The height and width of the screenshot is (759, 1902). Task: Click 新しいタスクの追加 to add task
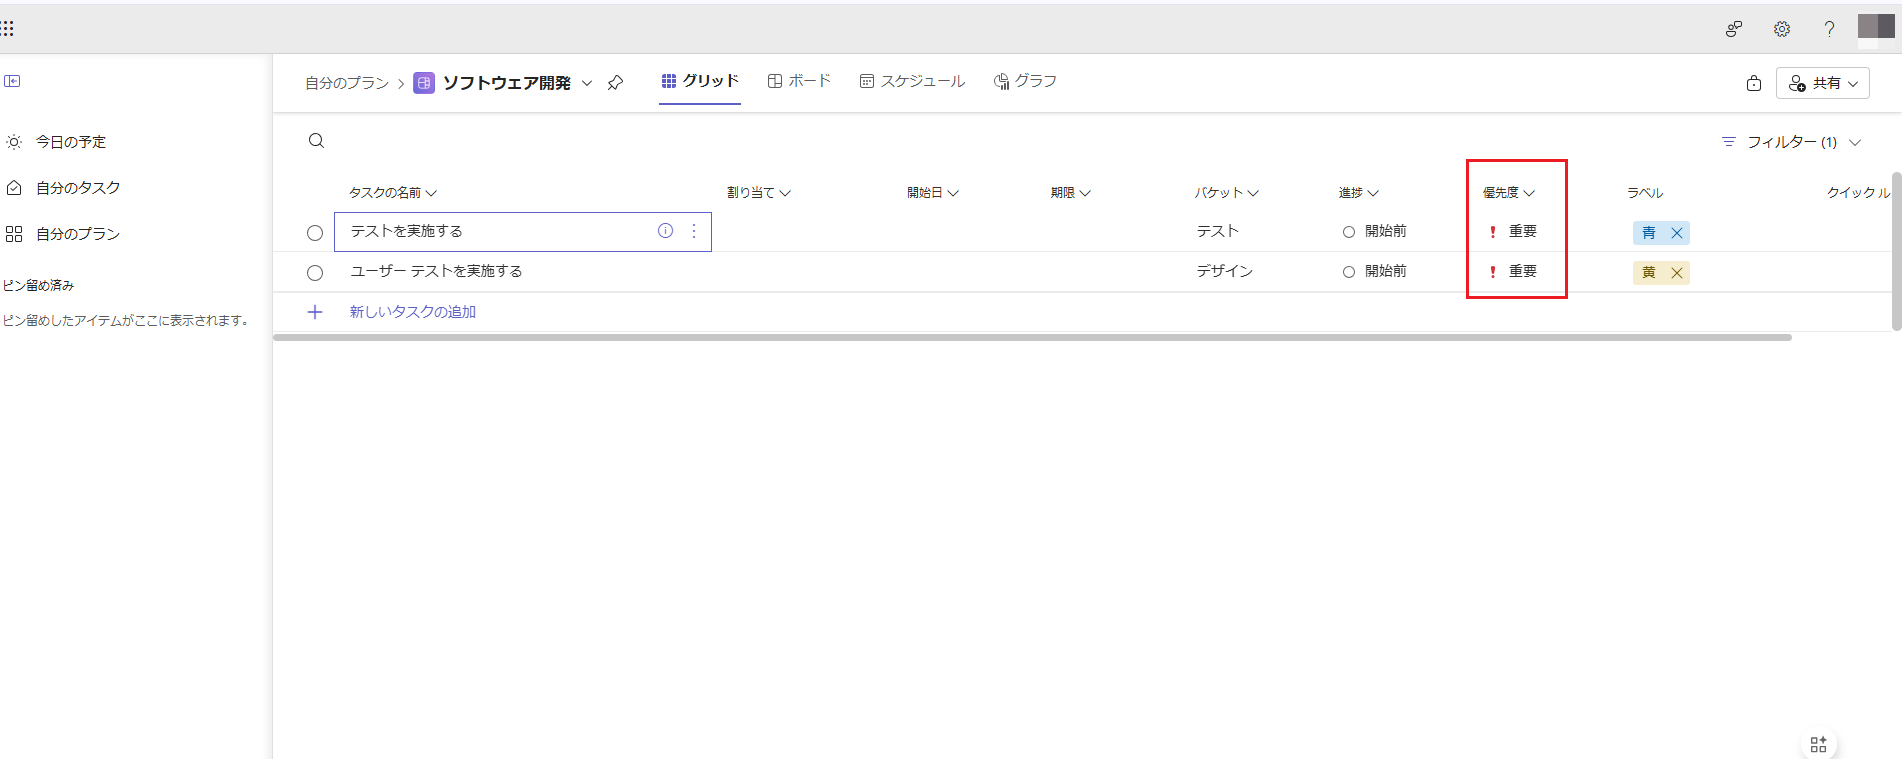[412, 312]
